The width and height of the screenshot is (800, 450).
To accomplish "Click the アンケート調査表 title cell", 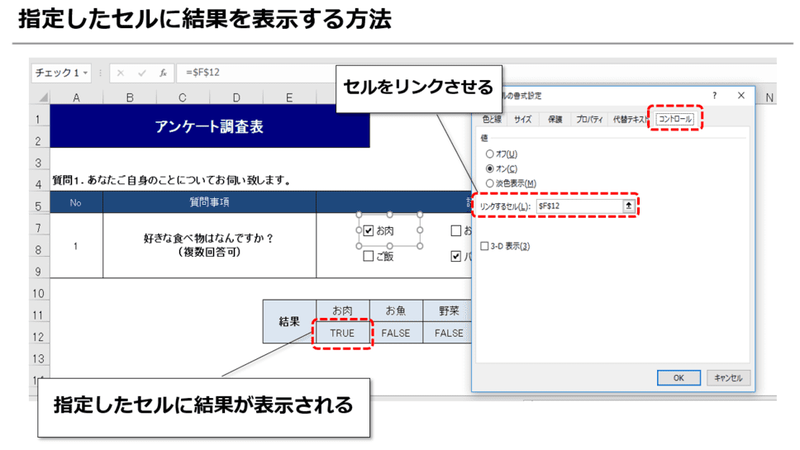I will pos(210,126).
